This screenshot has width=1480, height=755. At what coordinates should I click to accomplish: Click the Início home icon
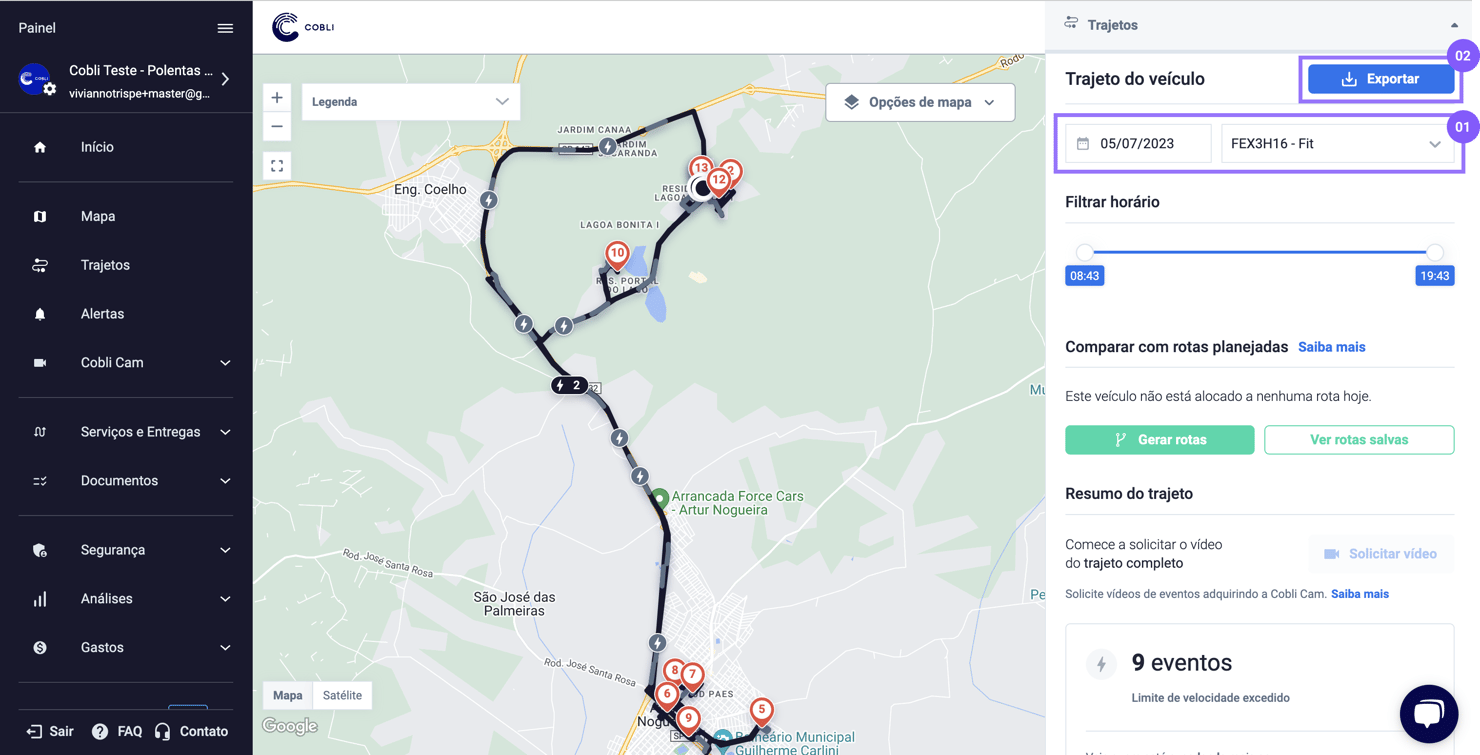tap(39, 146)
